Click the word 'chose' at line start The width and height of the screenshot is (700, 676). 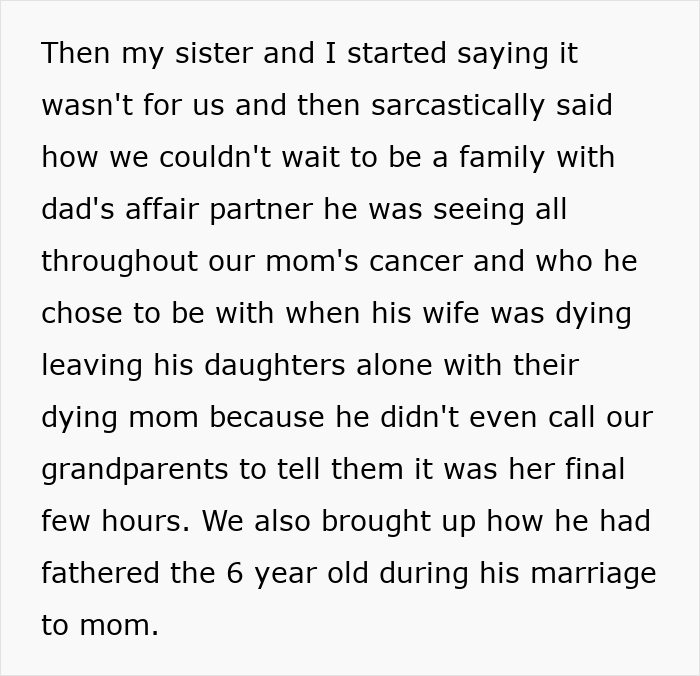click(82, 313)
